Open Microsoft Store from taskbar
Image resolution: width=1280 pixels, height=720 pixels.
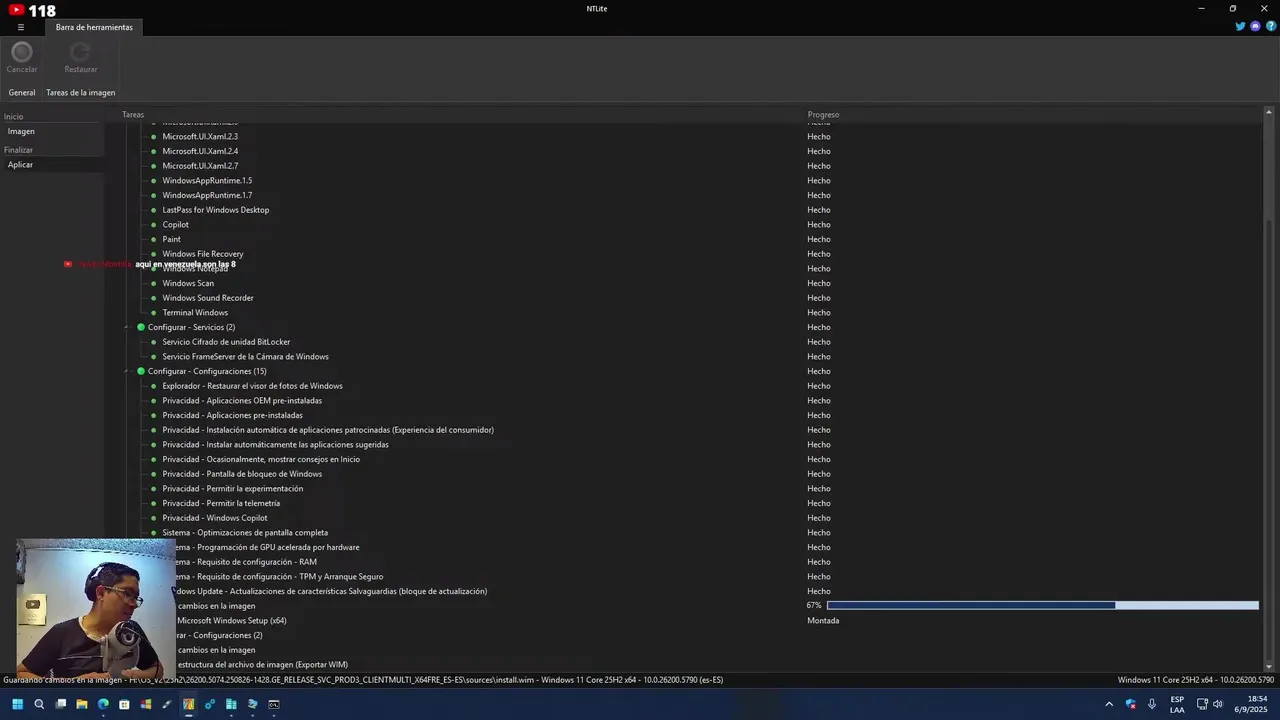(x=124, y=704)
